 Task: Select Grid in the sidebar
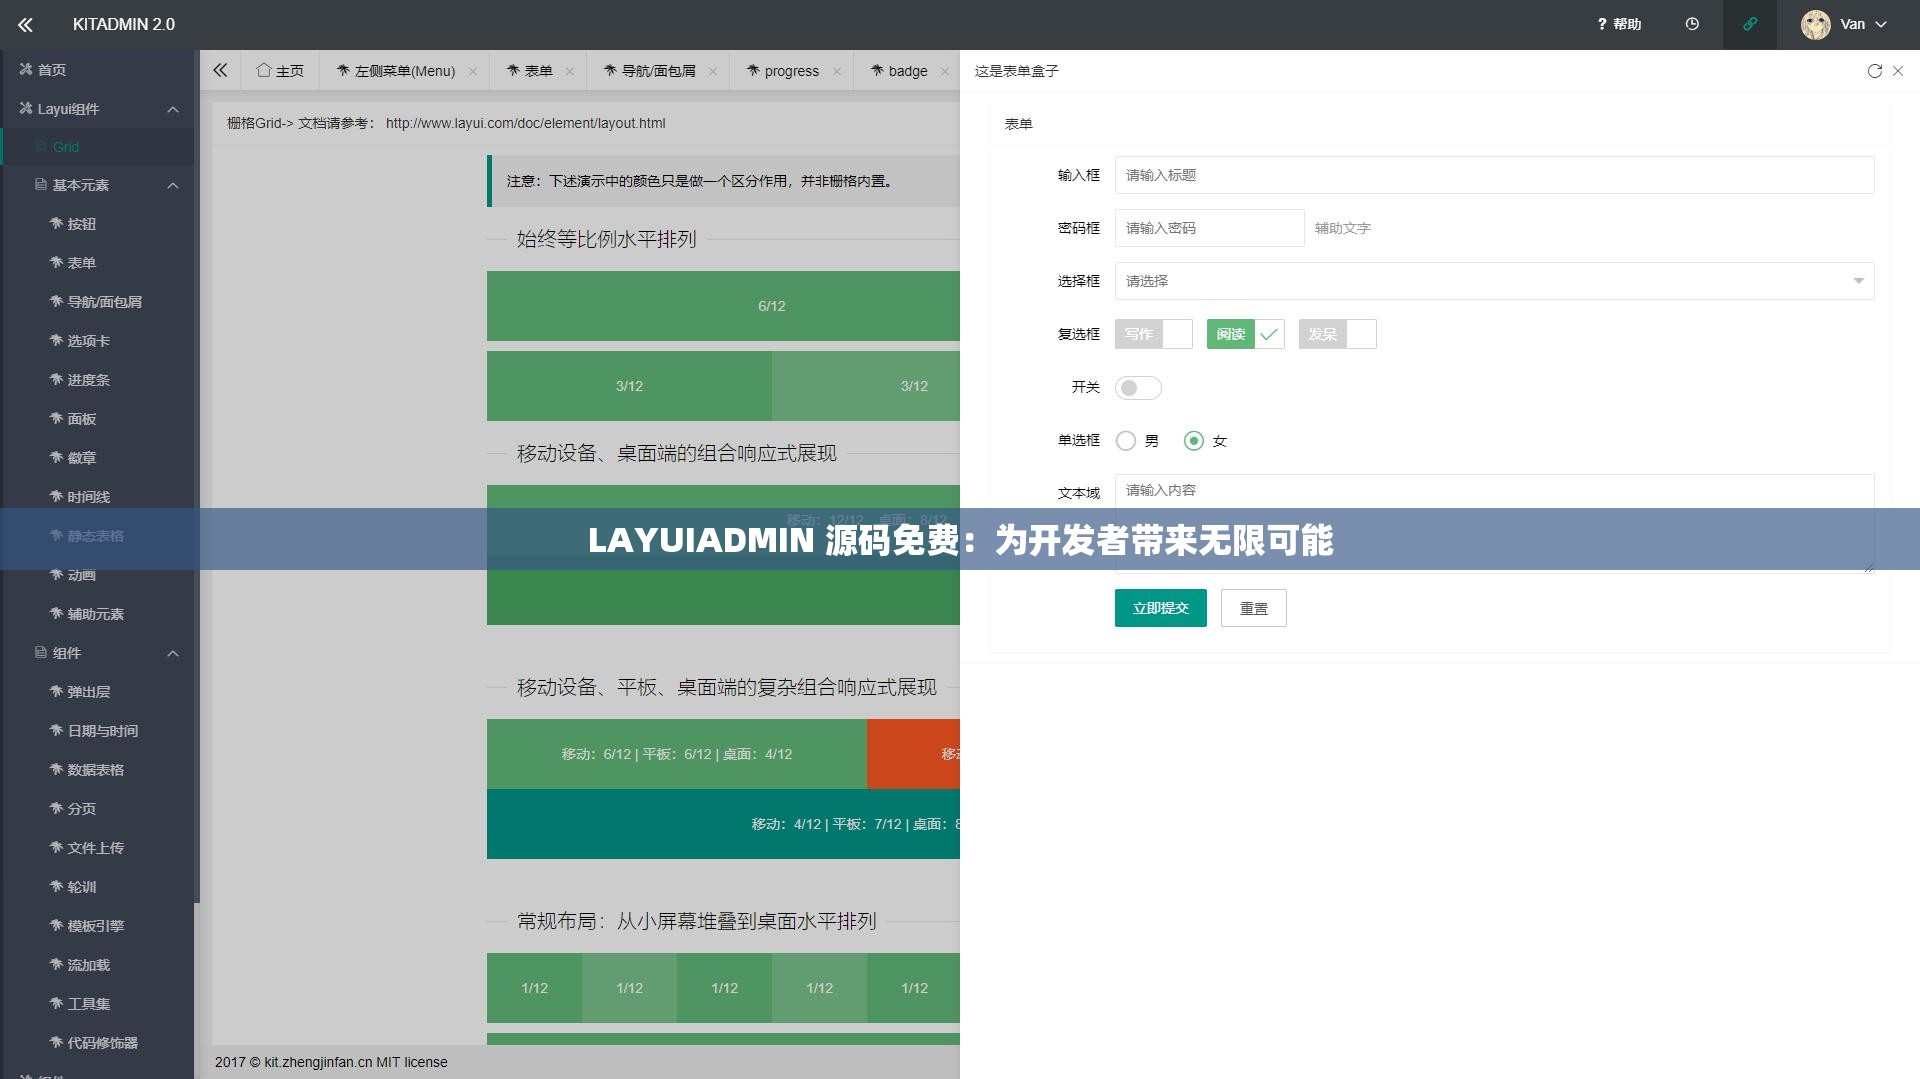tap(97, 147)
